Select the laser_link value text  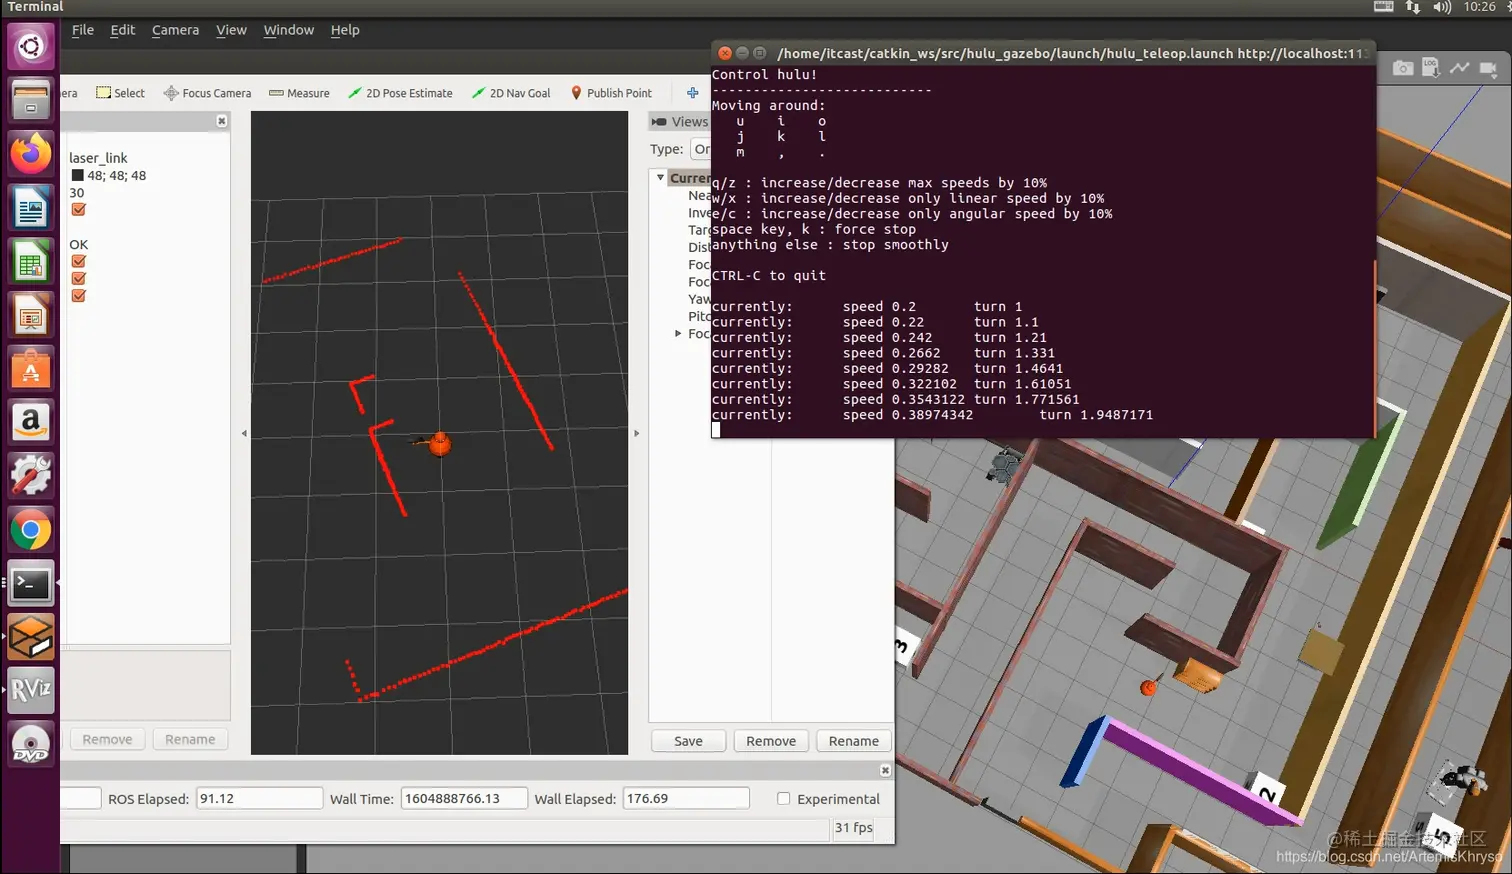pyautogui.click(x=98, y=158)
